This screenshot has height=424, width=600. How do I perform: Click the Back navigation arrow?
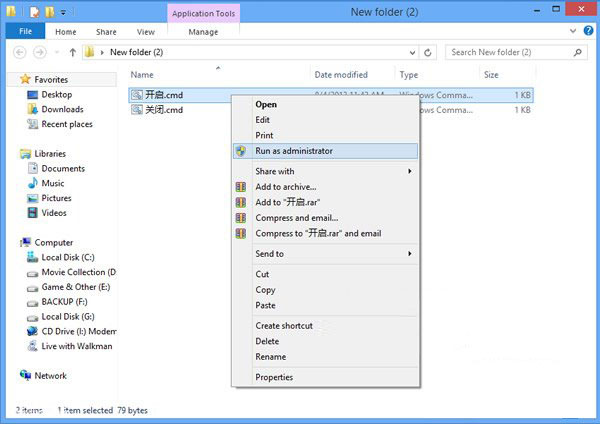(20, 52)
